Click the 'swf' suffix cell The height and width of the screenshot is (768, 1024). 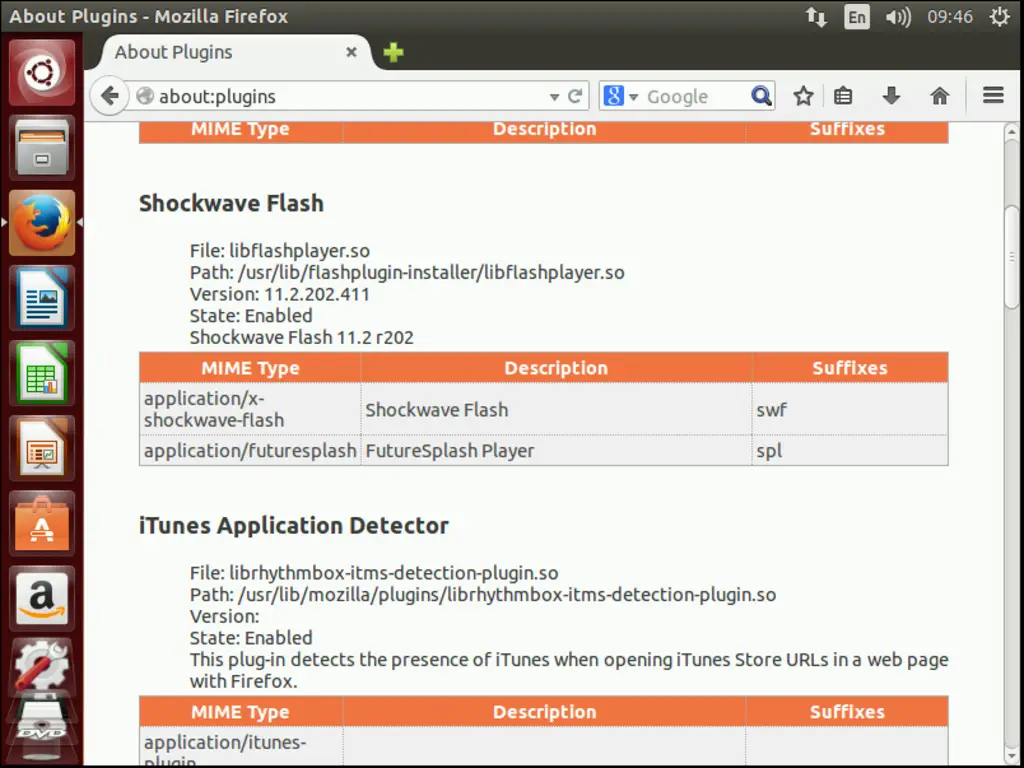(x=850, y=409)
